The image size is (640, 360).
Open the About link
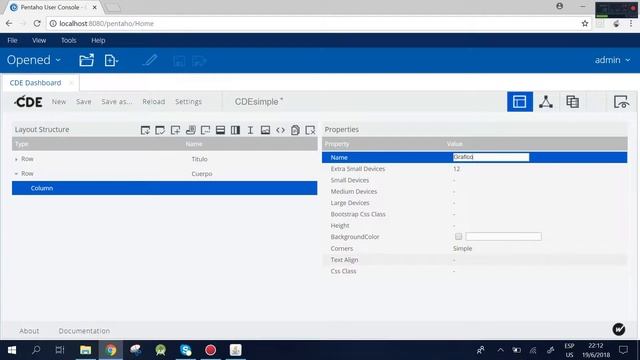point(29,331)
